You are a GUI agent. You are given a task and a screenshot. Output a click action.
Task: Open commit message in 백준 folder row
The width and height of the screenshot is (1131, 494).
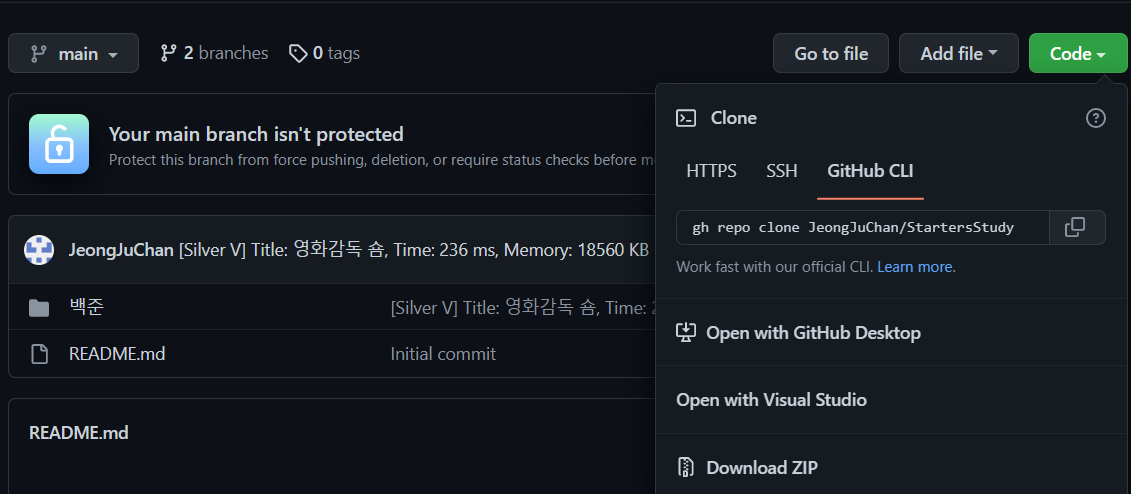523,308
